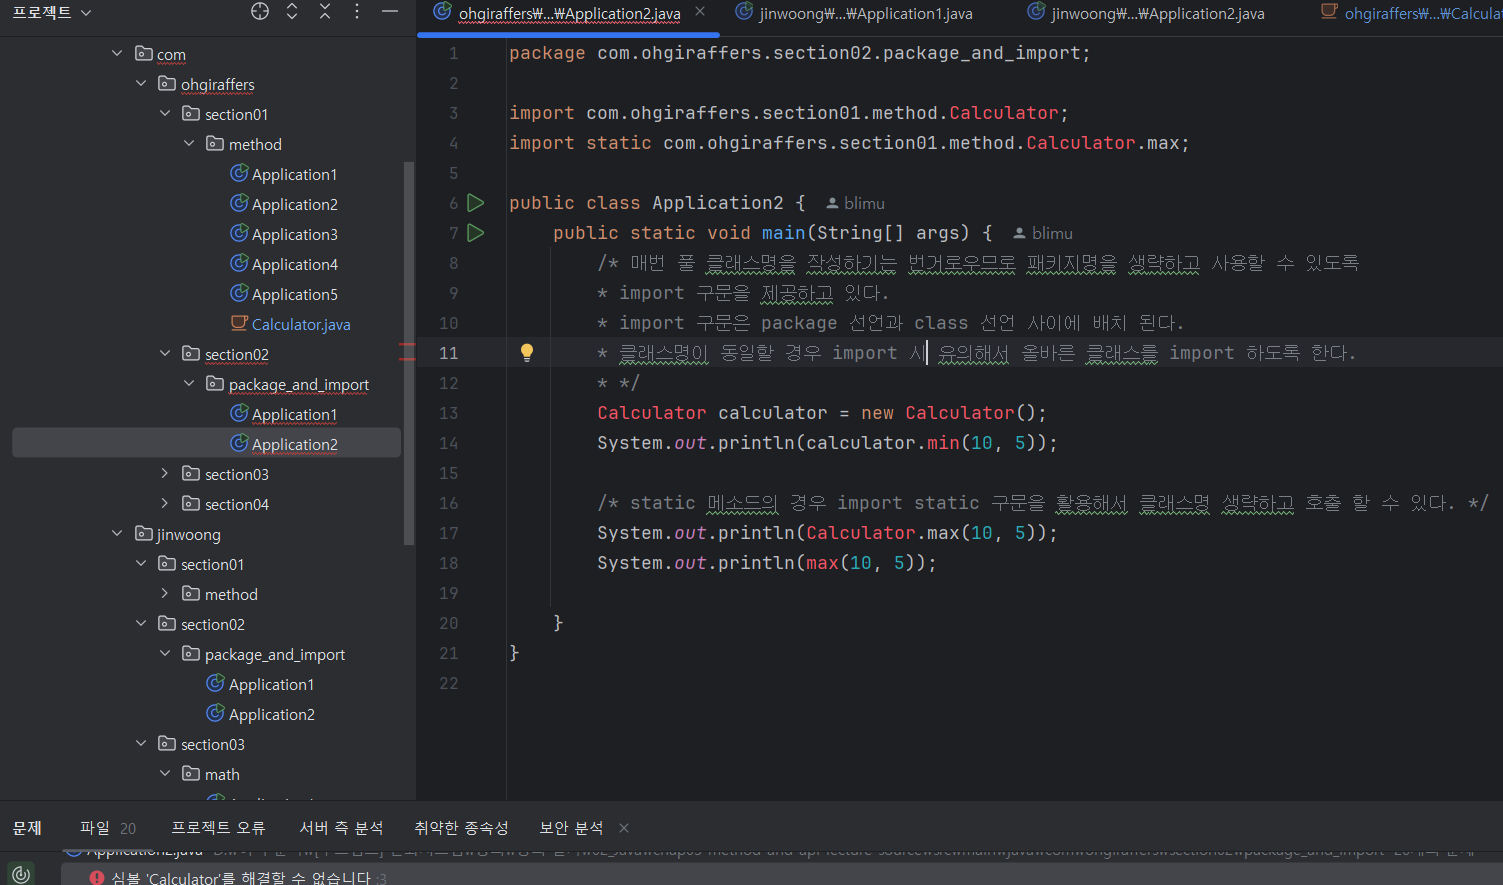Viewport: 1503px width, 885px height.
Task: Open the 서버 측 분석 tab
Action: (x=341, y=828)
